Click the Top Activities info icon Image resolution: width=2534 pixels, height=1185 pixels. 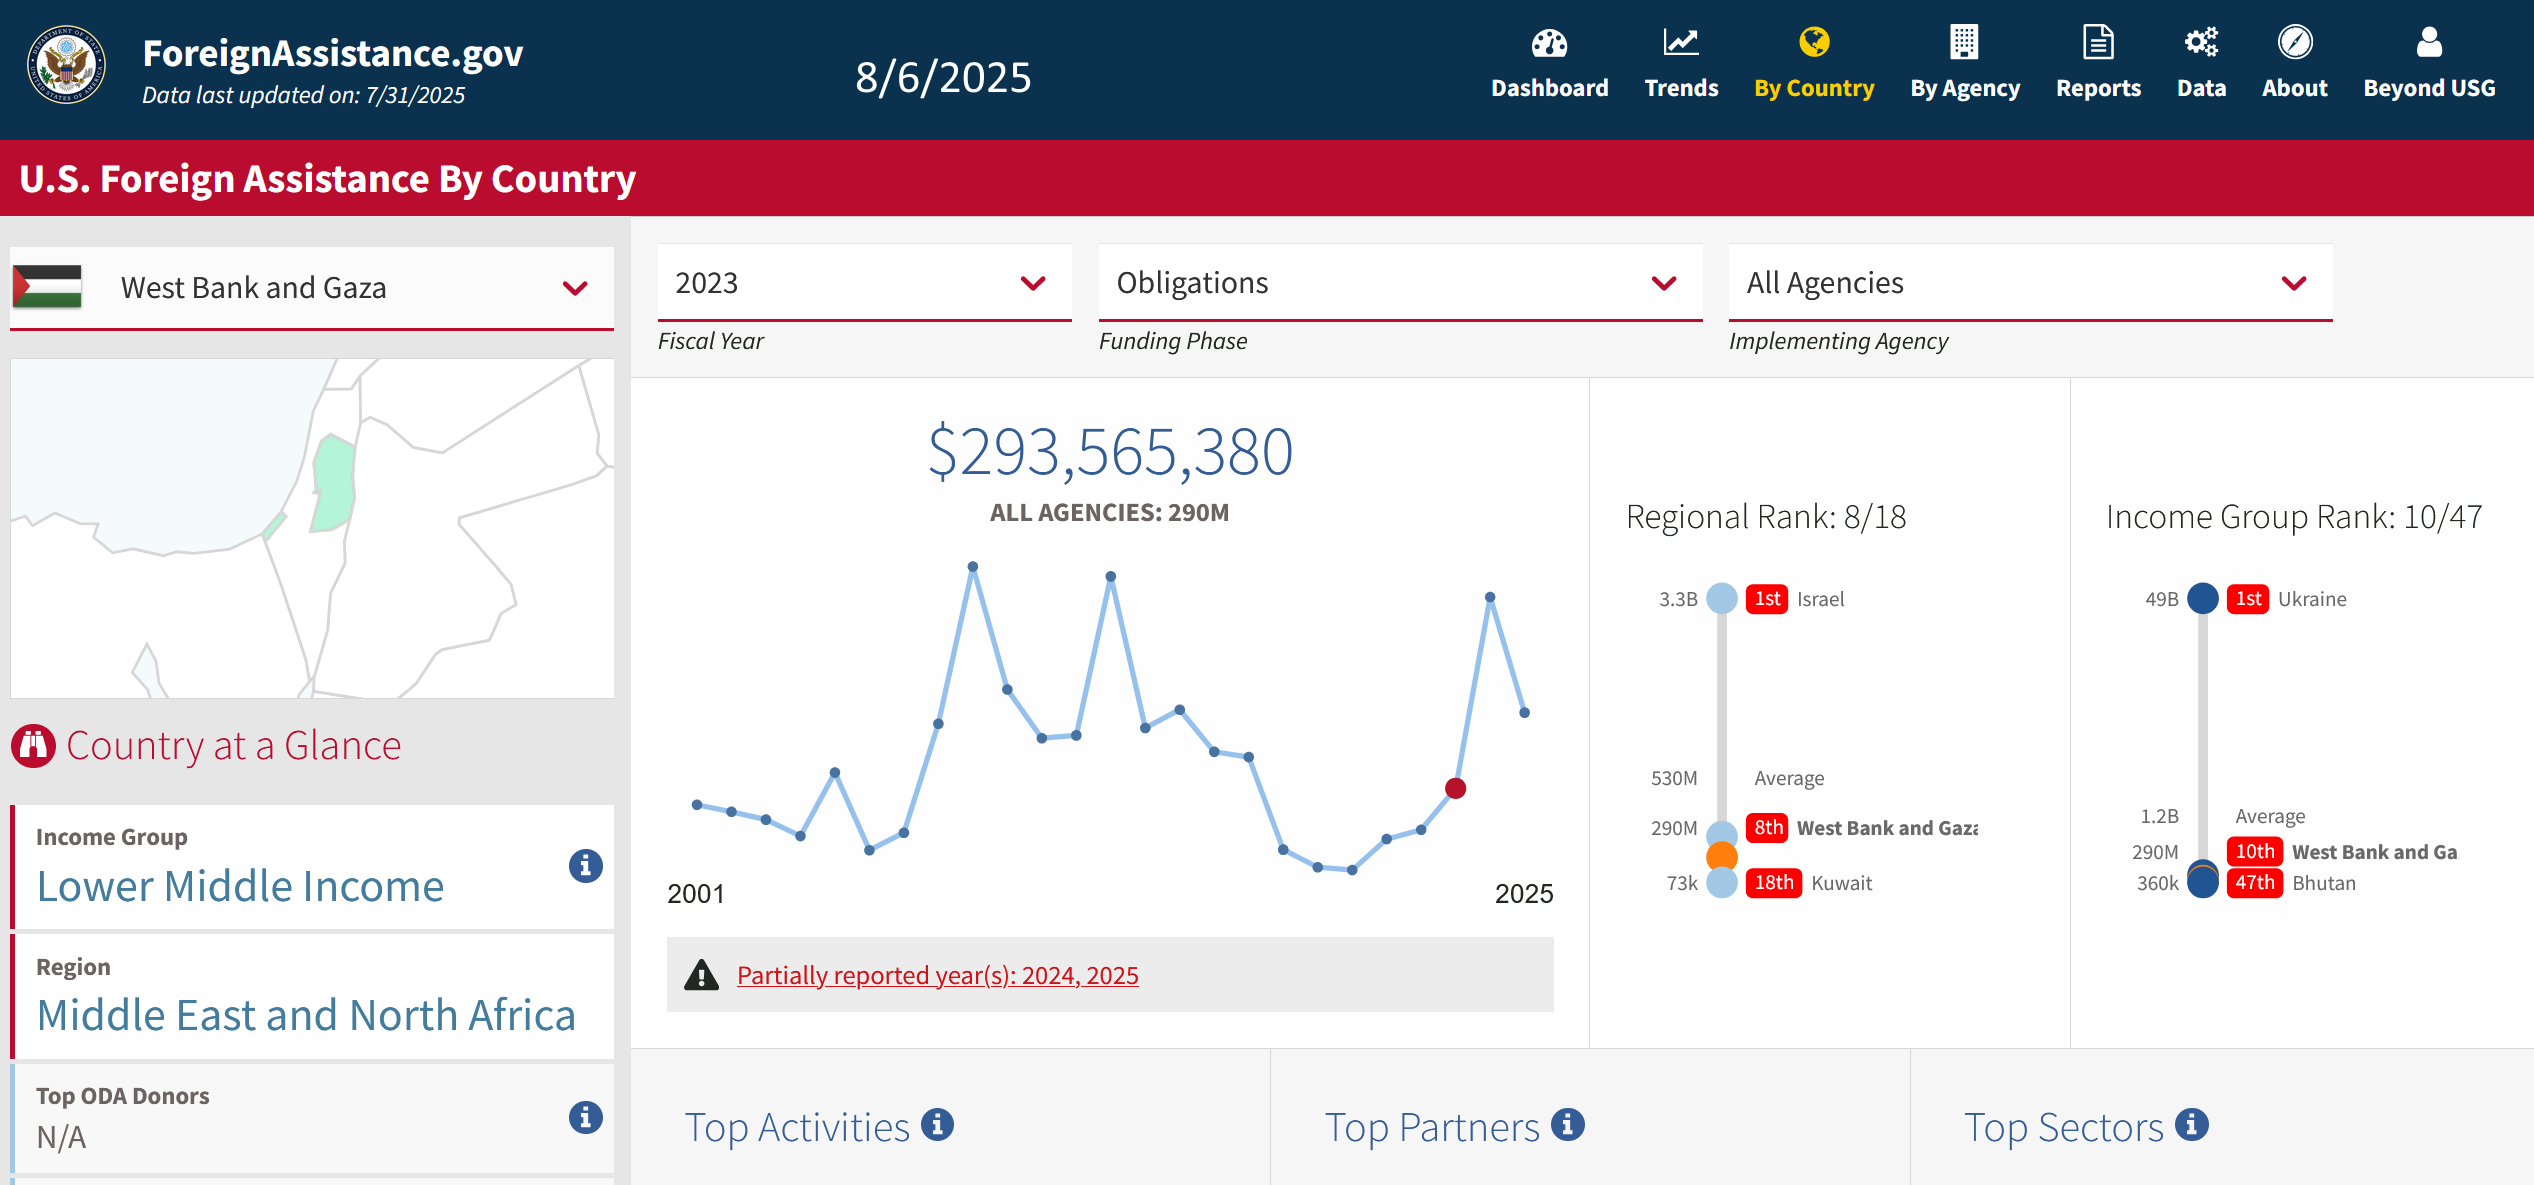coord(937,1124)
